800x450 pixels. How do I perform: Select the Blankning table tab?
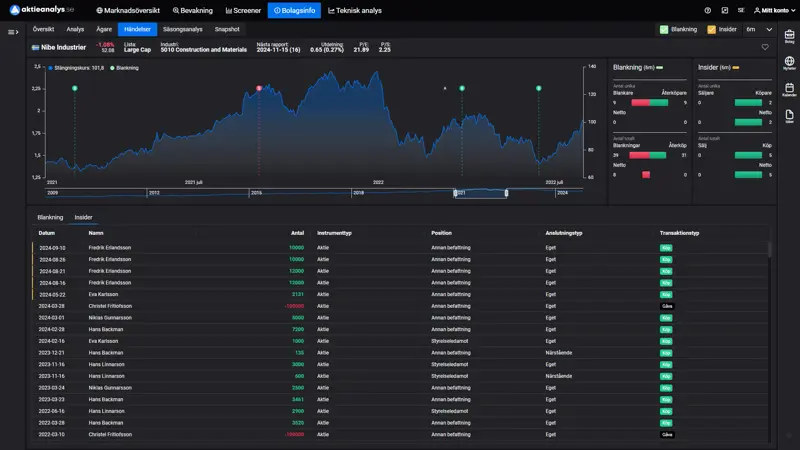50,217
